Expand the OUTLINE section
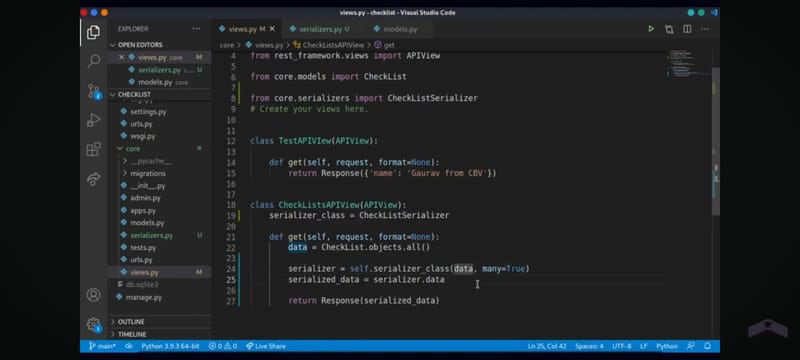This screenshot has height=360, width=800. point(131,322)
